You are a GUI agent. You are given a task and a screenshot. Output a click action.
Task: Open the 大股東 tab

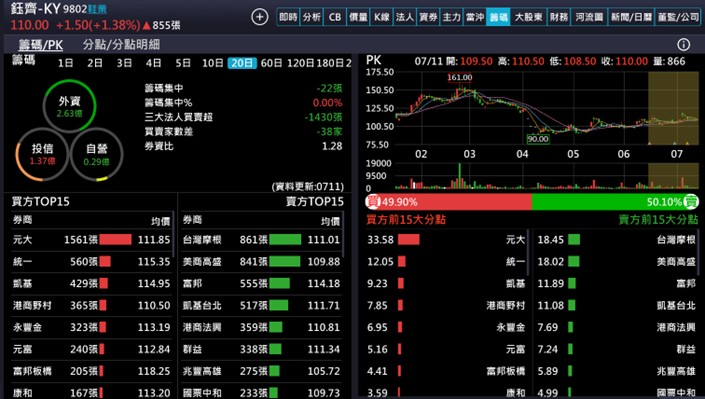pos(528,17)
